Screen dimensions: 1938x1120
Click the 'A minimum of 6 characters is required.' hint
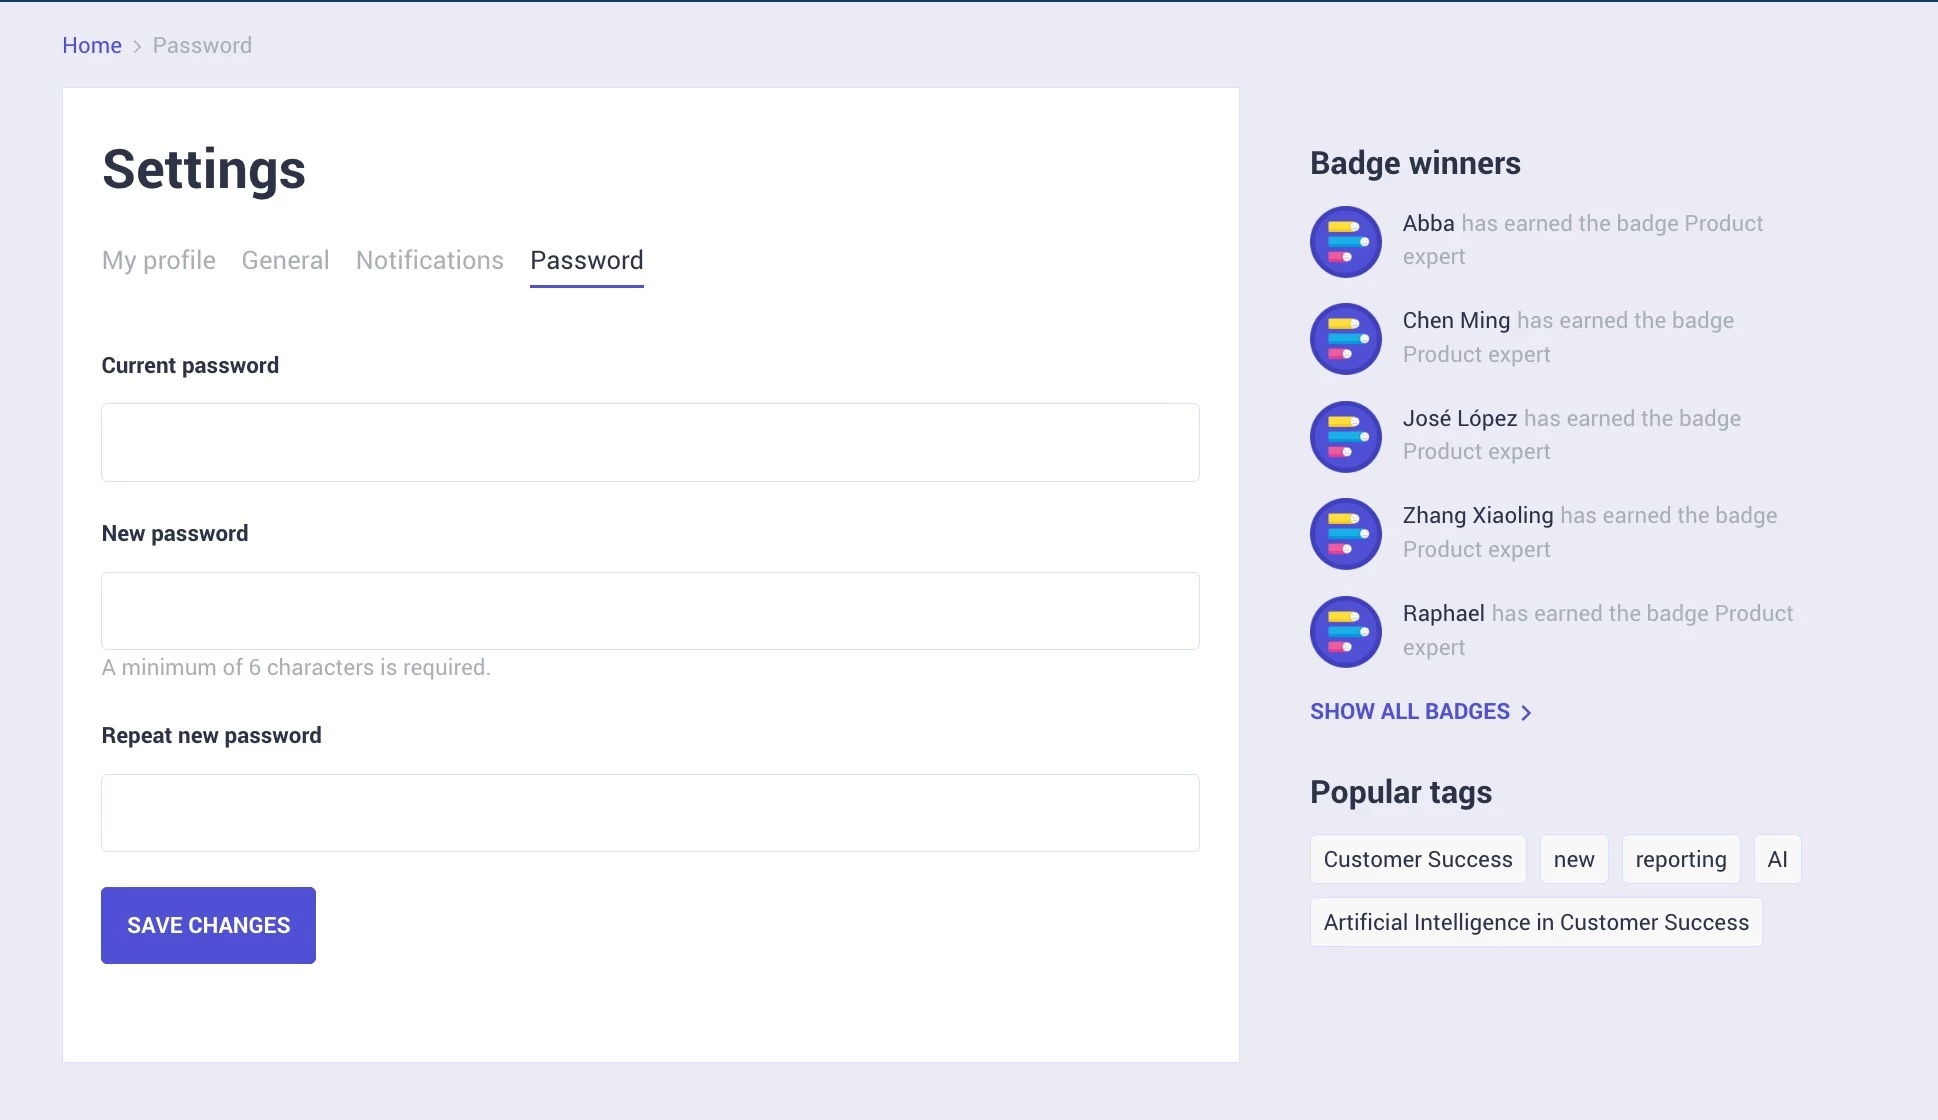[x=296, y=667]
